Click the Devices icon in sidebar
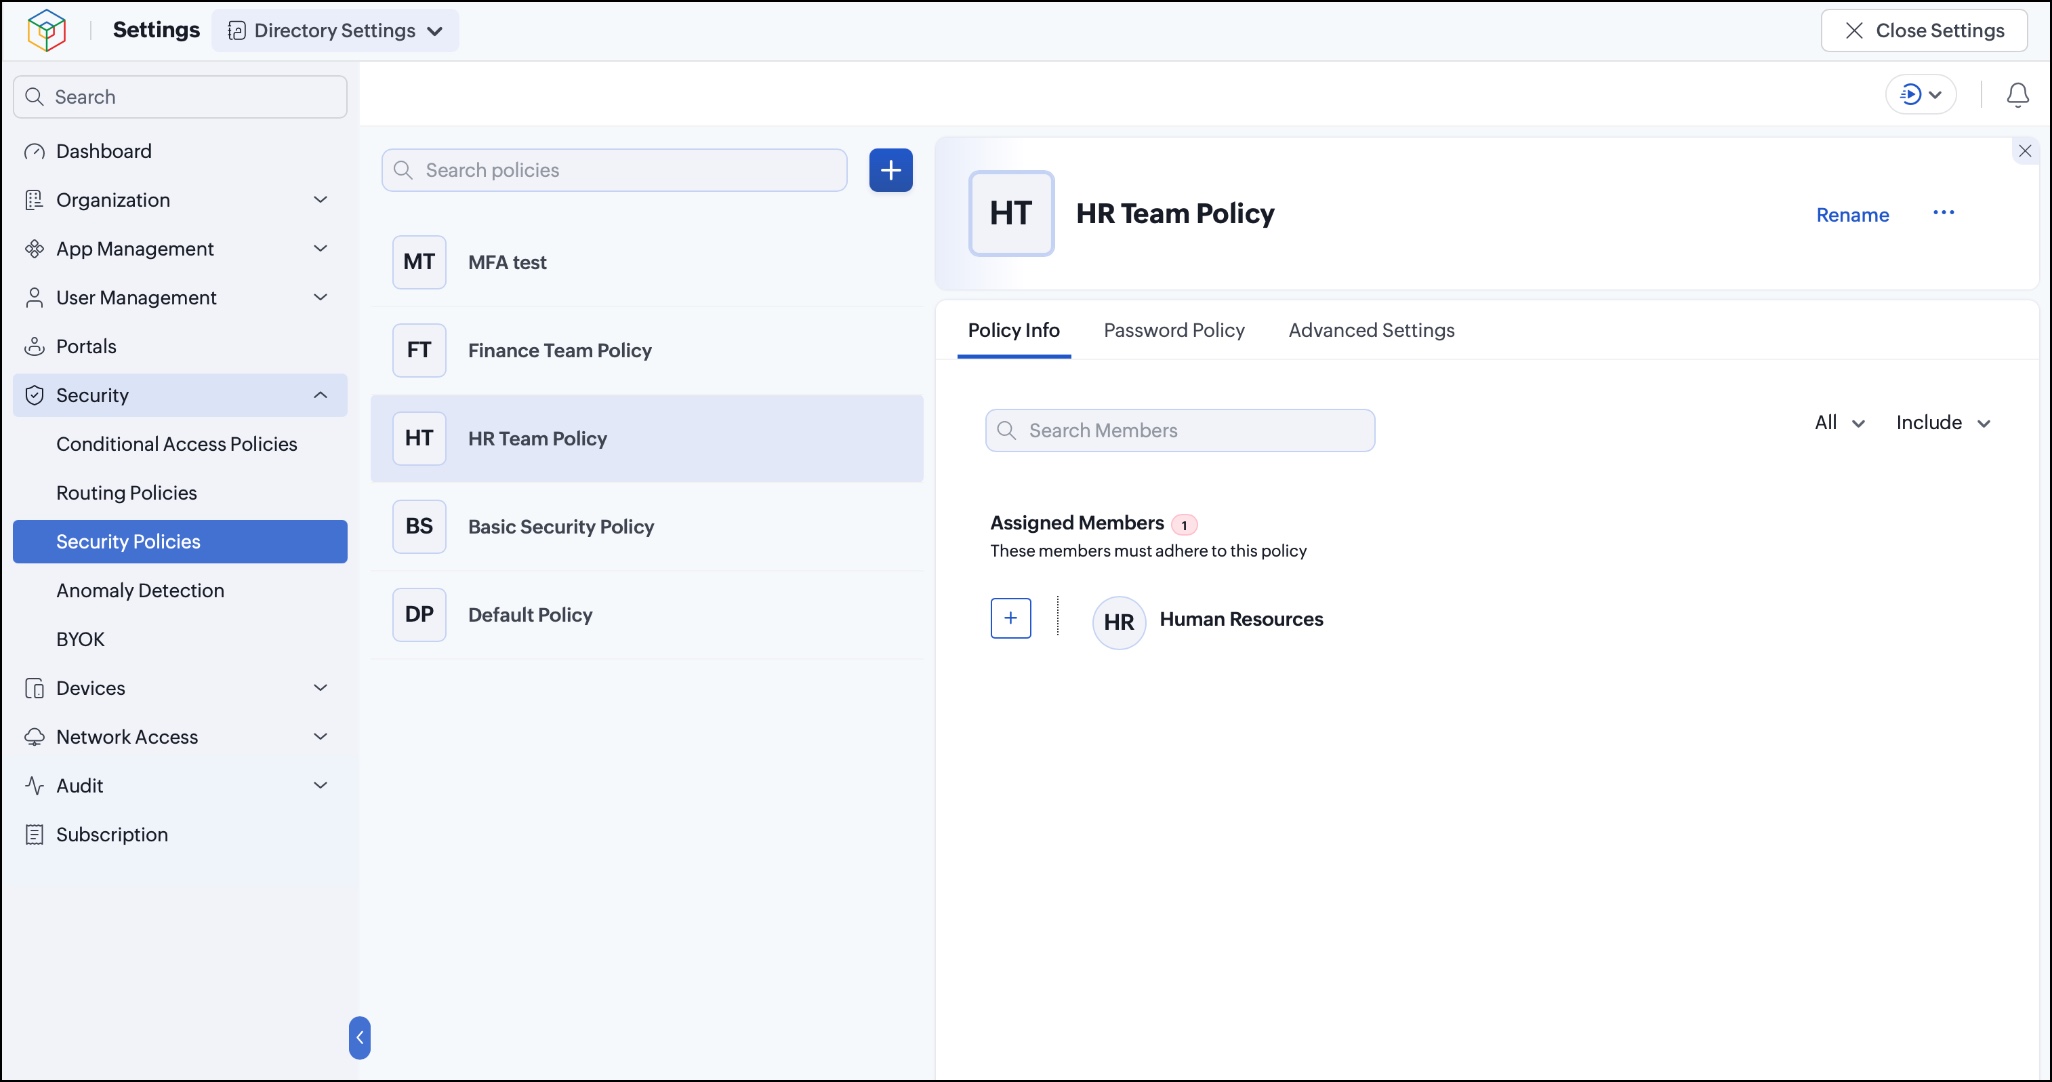This screenshot has width=2052, height=1082. 34,688
